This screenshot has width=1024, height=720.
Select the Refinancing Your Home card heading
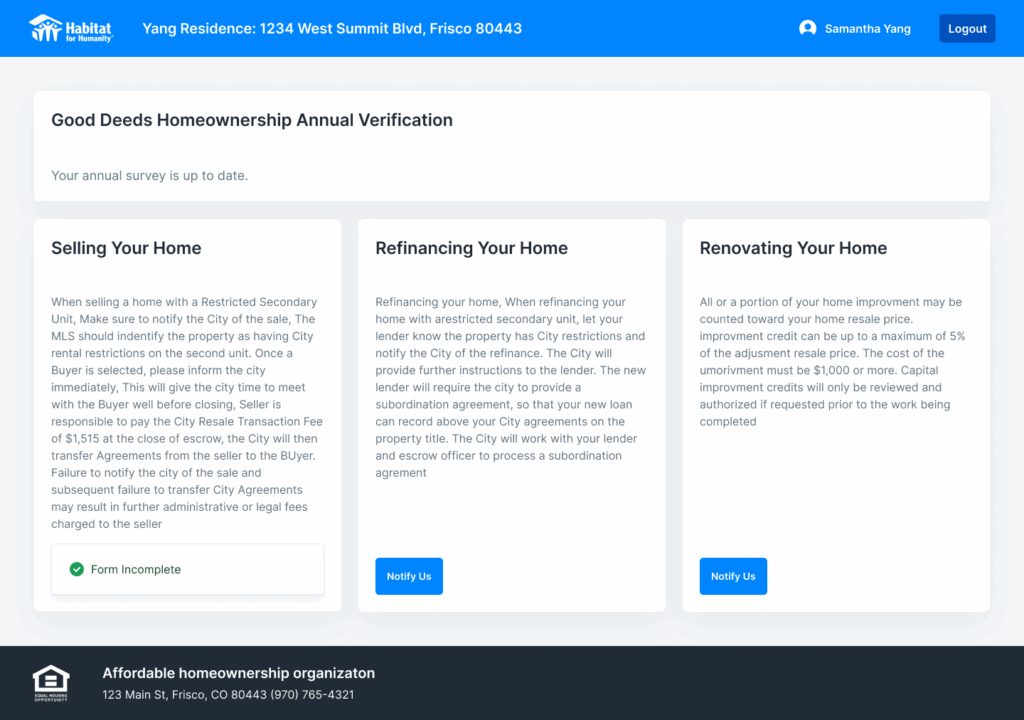472,248
